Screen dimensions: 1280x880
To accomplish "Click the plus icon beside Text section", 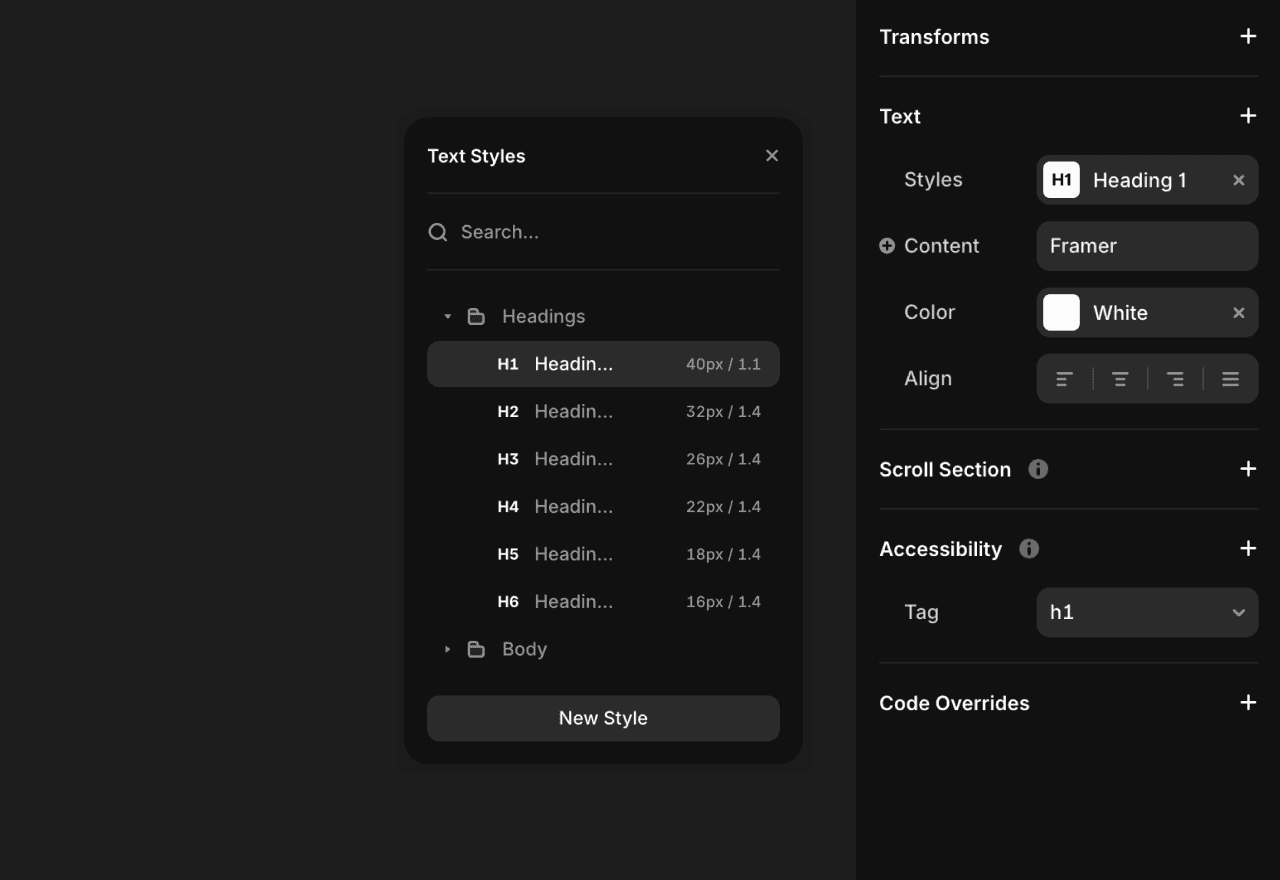I will [x=1248, y=116].
